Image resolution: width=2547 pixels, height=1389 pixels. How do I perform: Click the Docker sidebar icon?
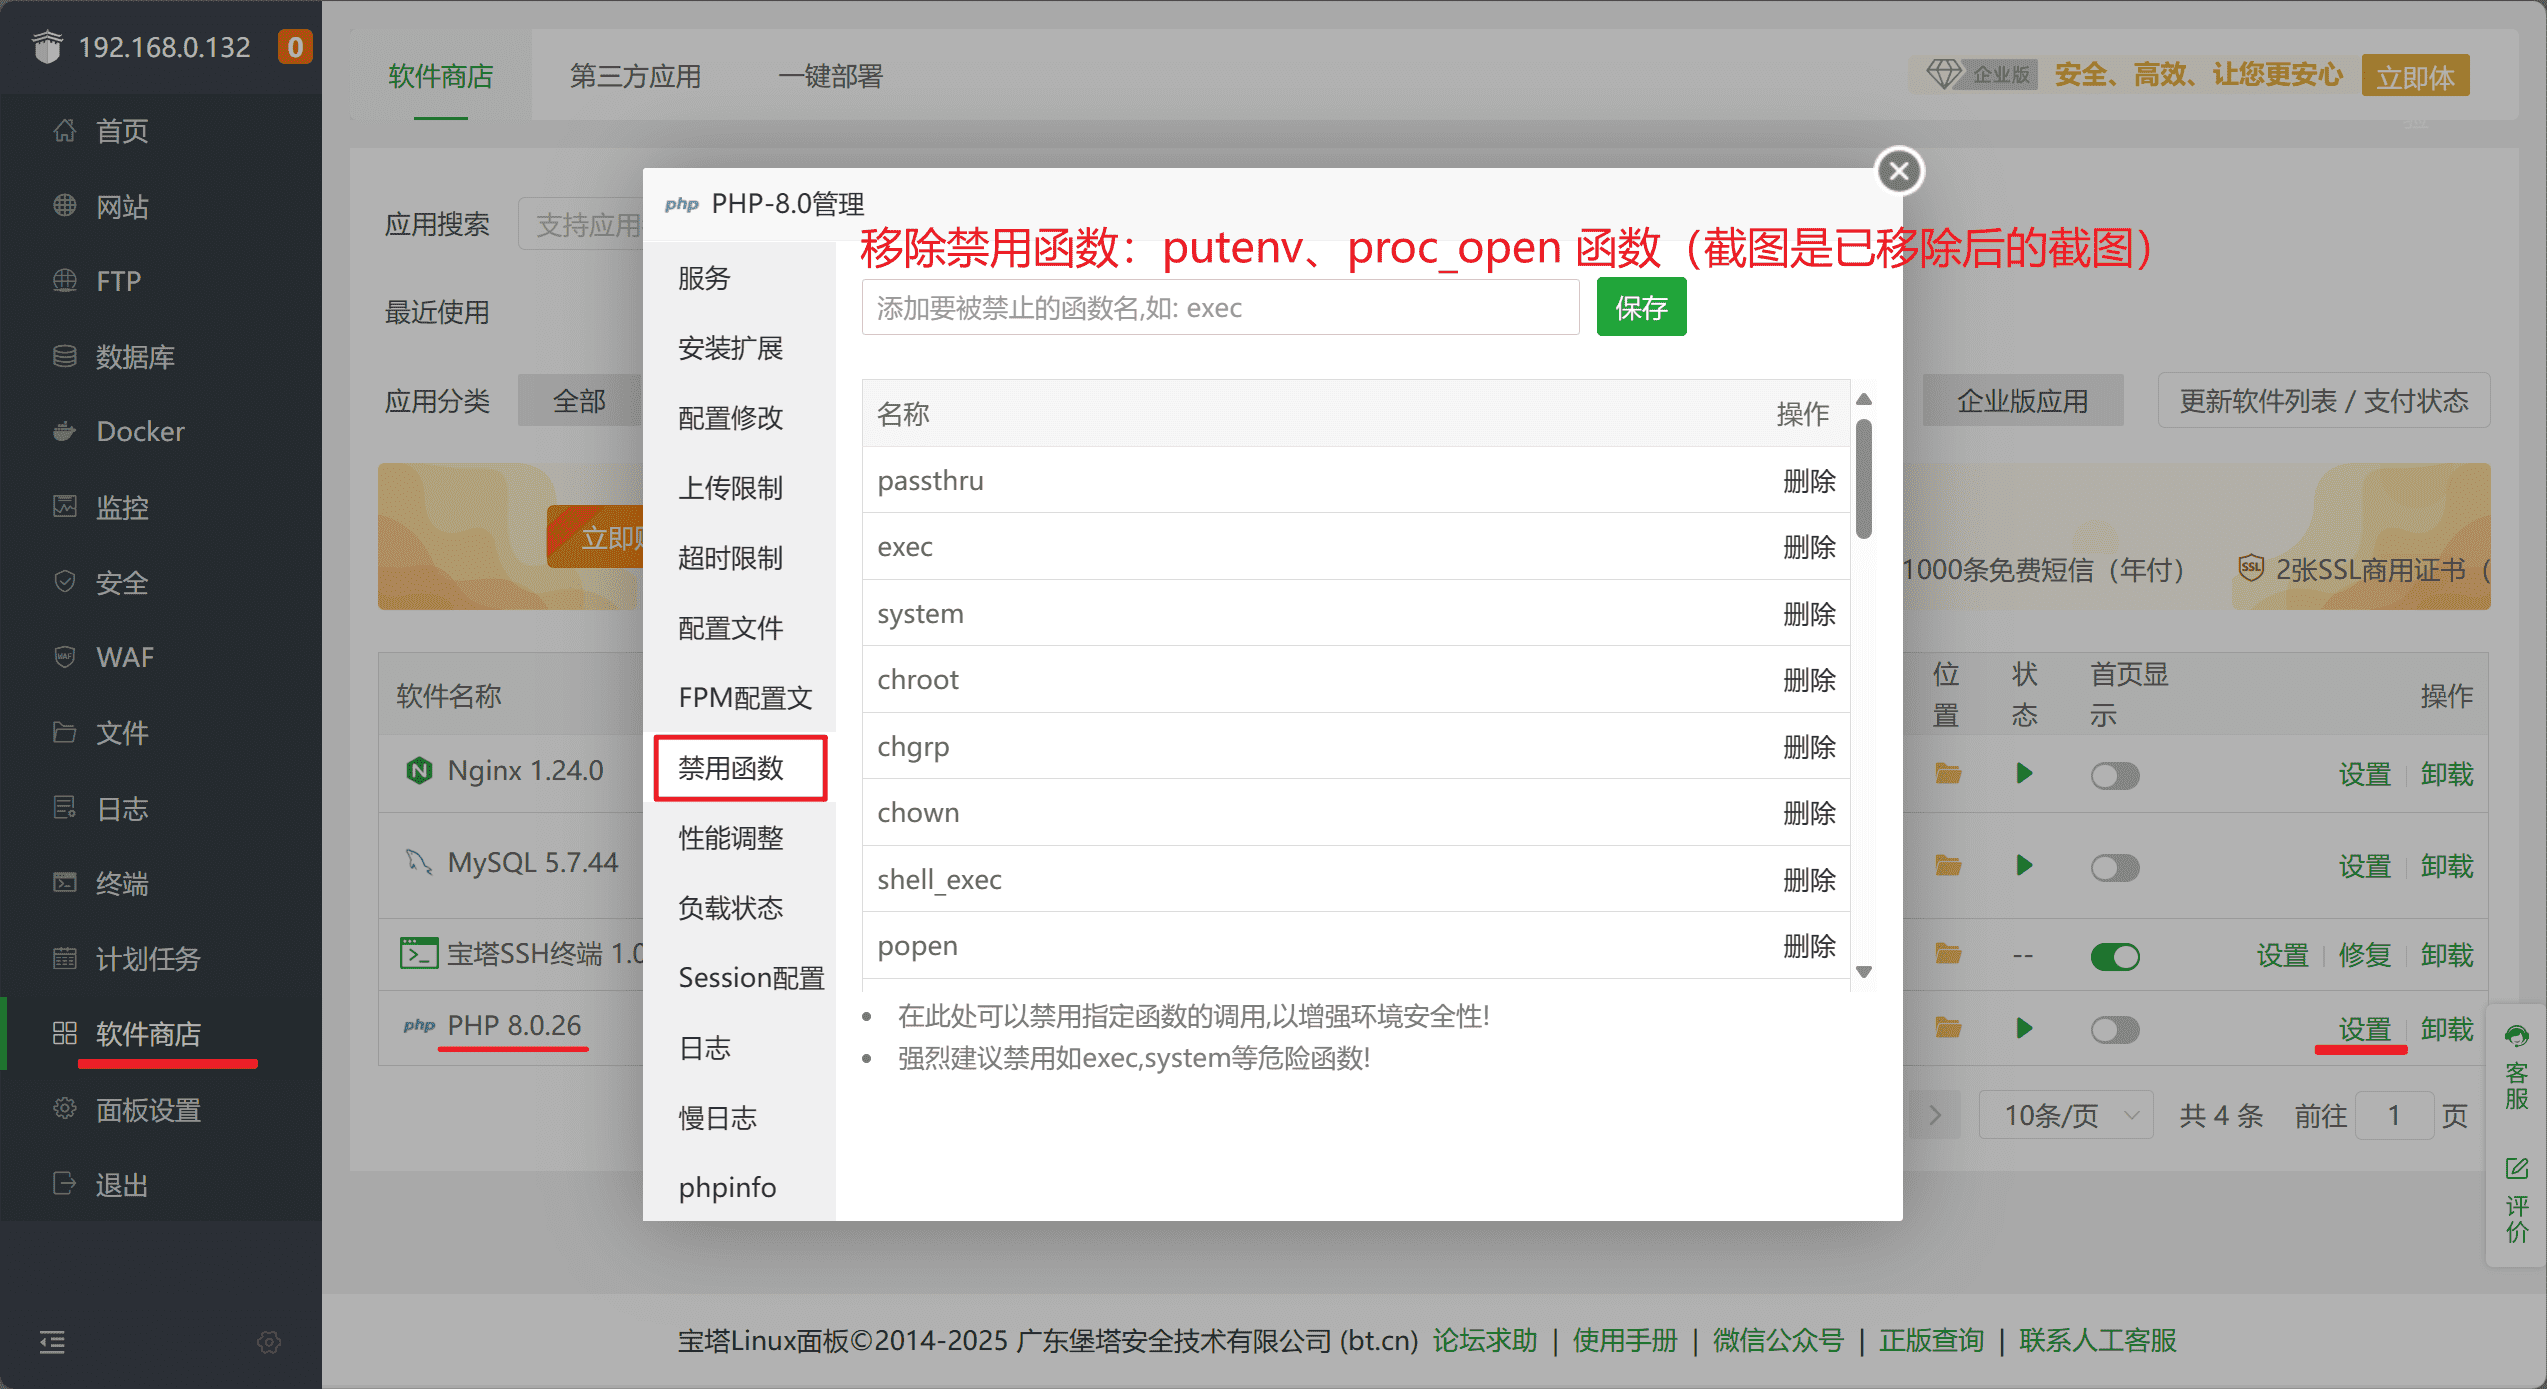tap(65, 431)
